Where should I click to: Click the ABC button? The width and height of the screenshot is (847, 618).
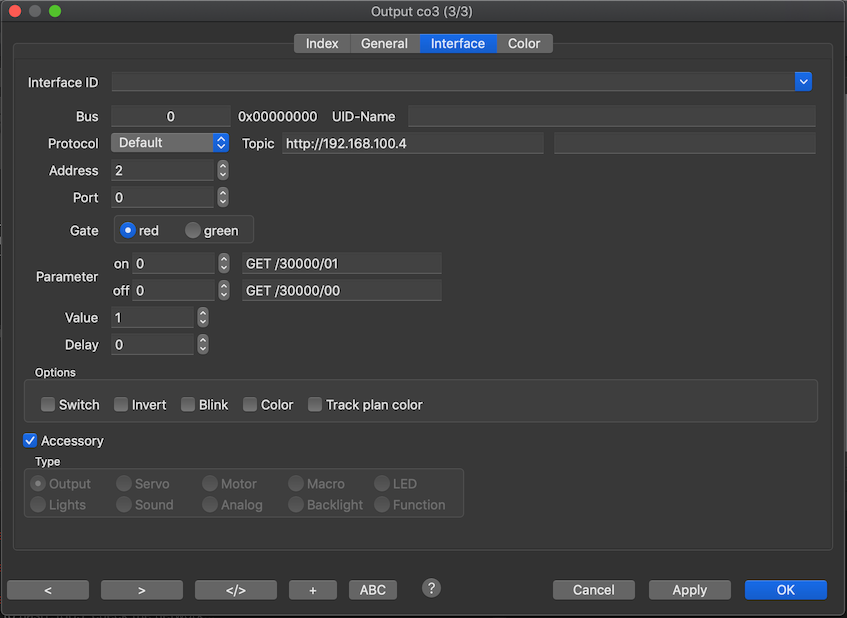372,590
